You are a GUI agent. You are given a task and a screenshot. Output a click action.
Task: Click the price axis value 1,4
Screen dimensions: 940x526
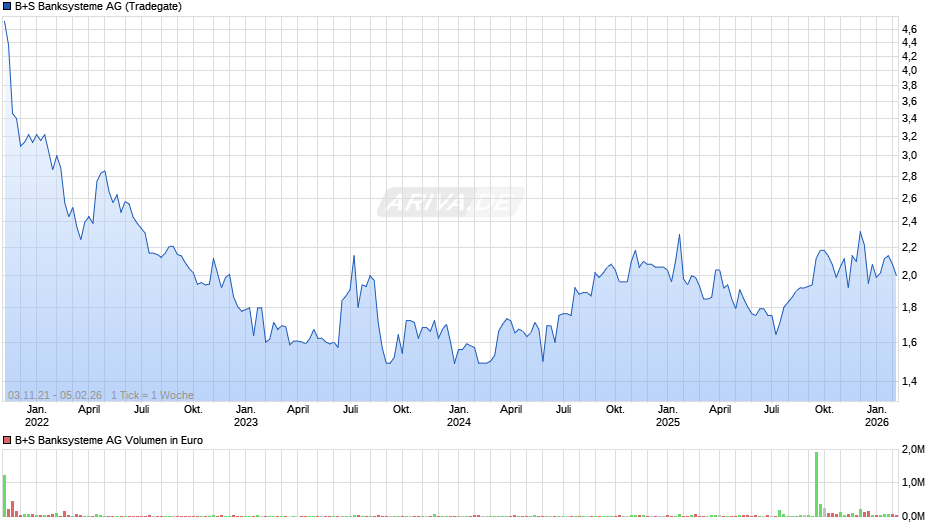[909, 381]
